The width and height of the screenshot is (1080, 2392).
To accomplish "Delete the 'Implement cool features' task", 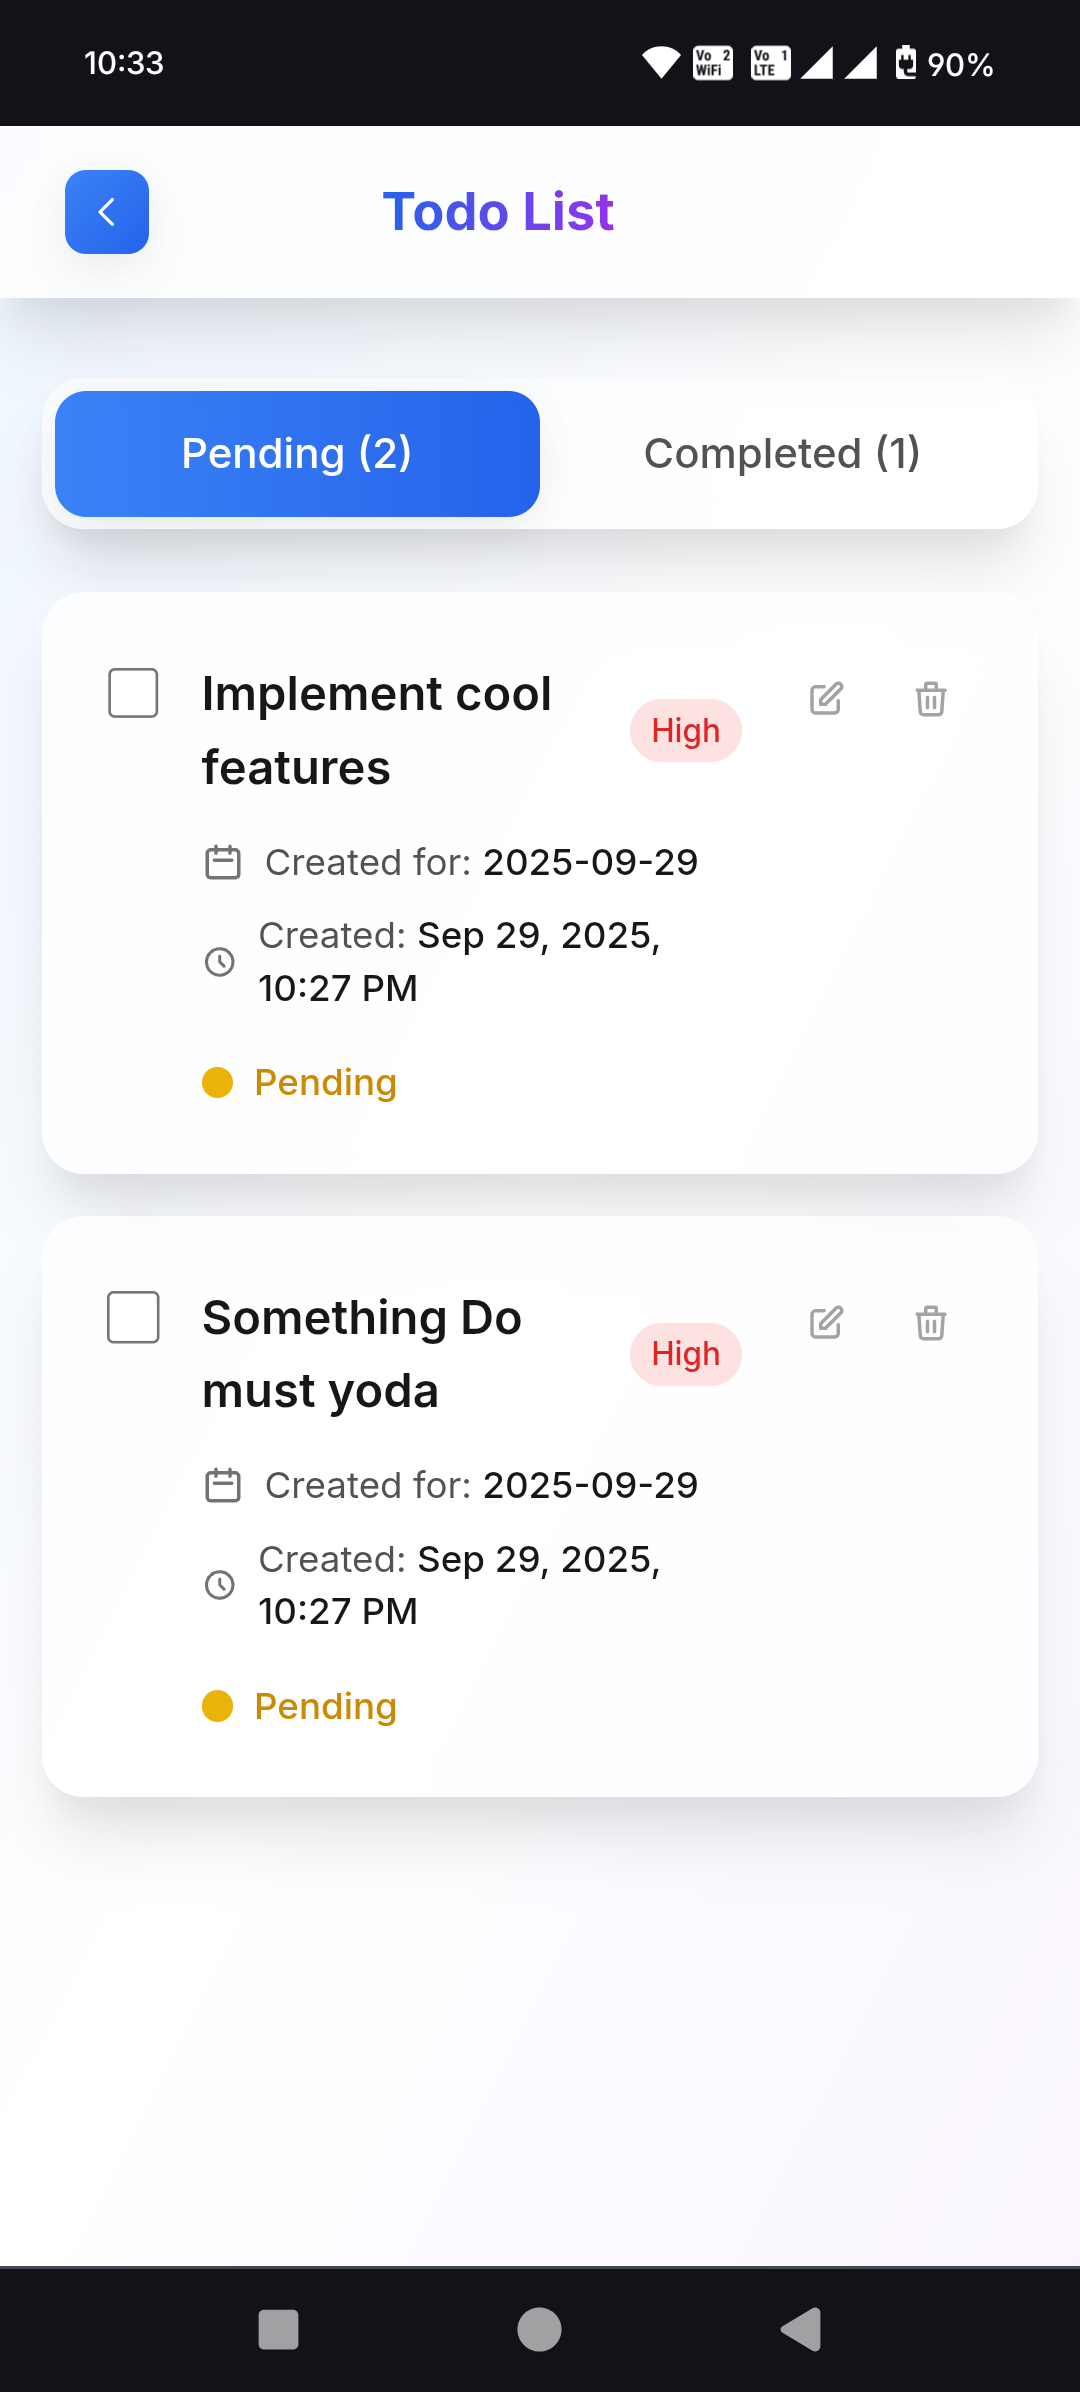I will pos(930,699).
